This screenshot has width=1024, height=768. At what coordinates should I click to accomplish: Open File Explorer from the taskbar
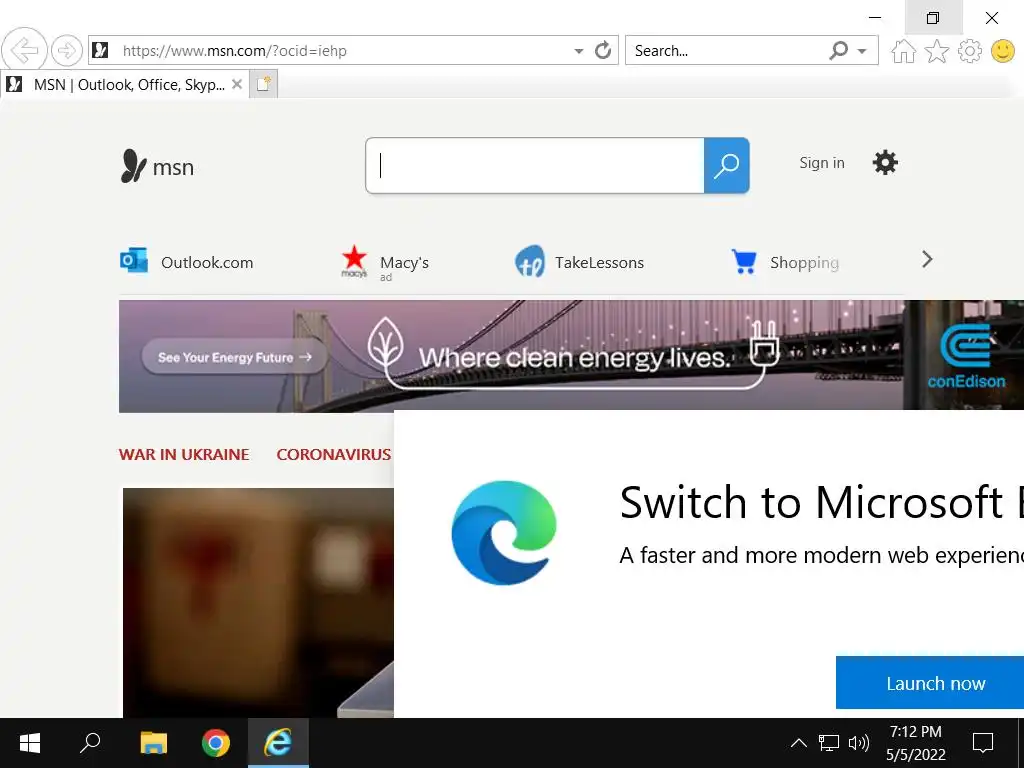pos(154,743)
